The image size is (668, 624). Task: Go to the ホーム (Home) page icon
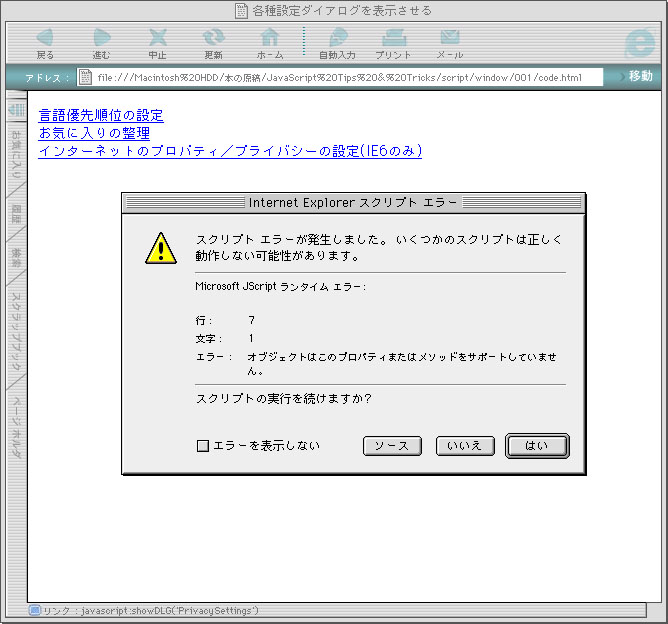pos(270,43)
